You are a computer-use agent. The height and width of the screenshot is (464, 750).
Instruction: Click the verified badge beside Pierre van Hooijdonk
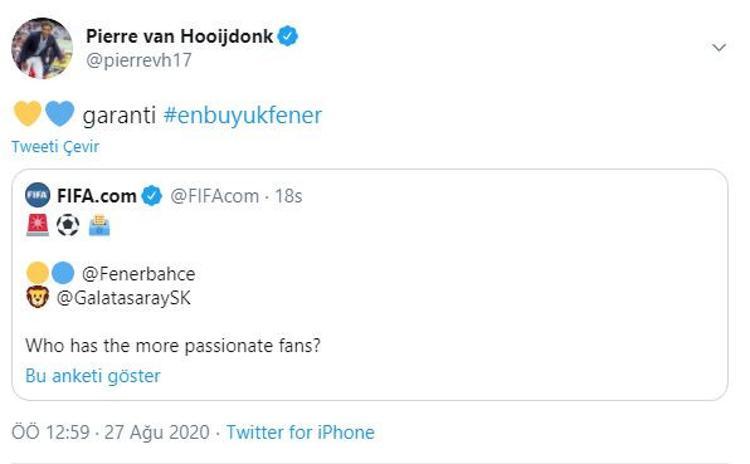click(x=288, y=37)
